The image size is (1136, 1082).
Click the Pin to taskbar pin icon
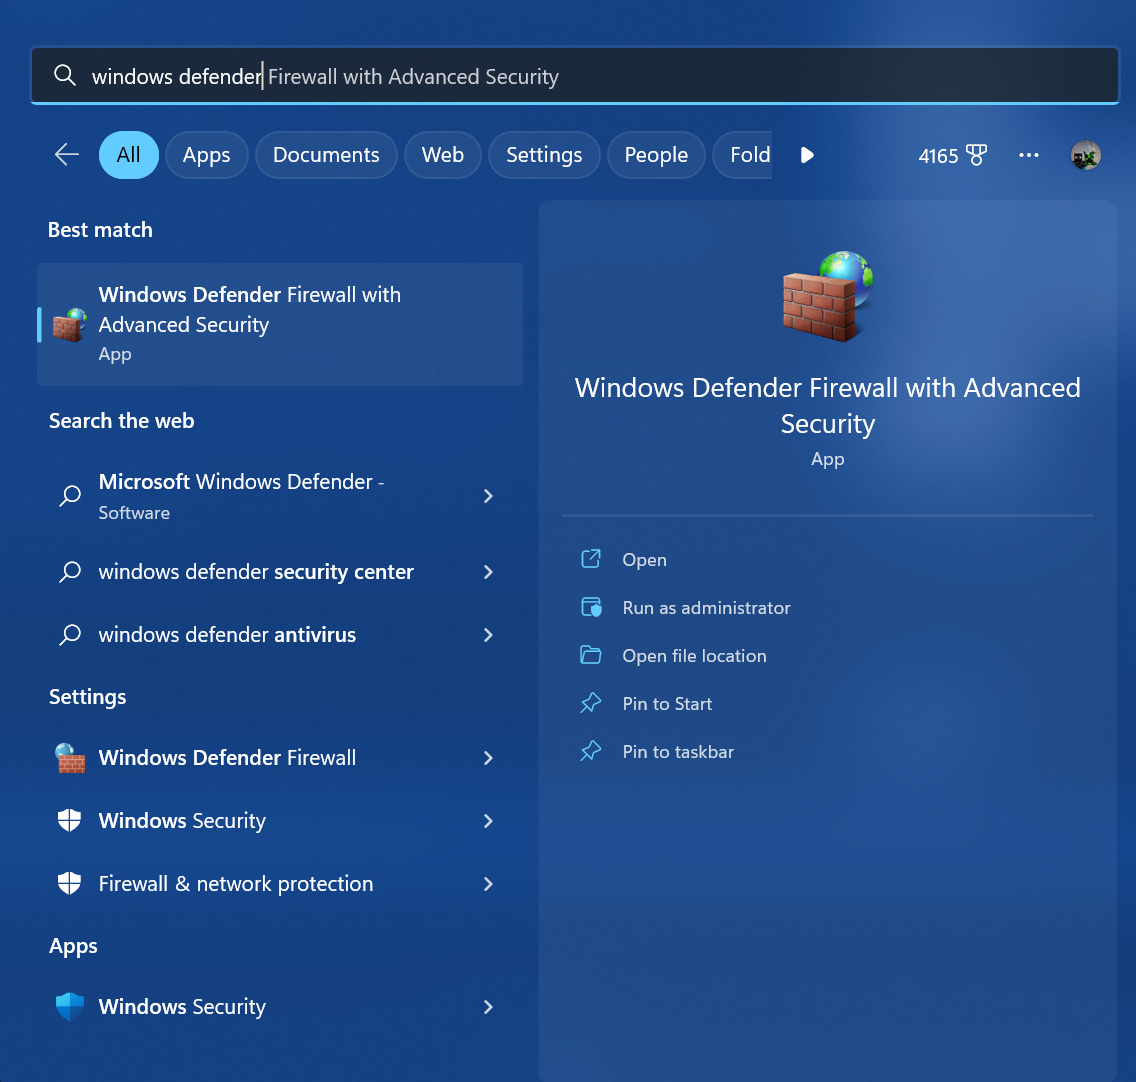pos(590,751)
